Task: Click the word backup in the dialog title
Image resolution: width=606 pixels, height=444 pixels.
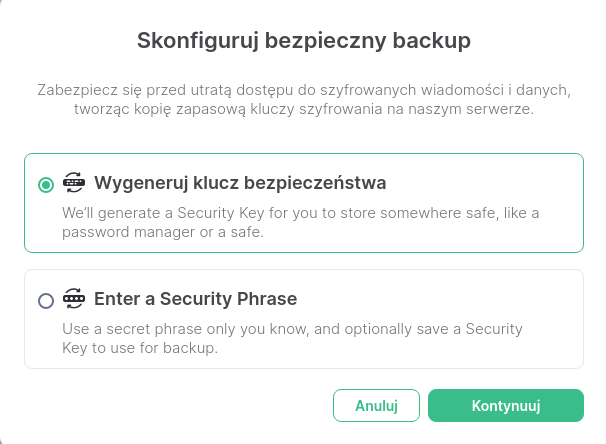Action: pos(432,41)
